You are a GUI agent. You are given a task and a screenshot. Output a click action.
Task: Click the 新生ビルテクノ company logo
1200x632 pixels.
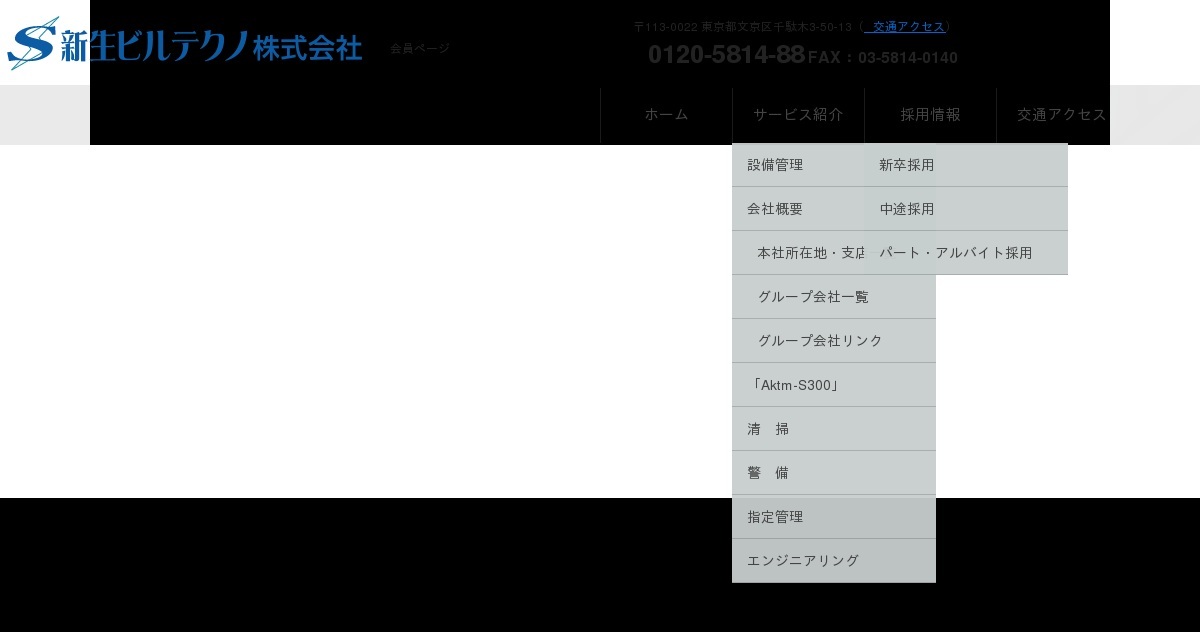[185, 44]
